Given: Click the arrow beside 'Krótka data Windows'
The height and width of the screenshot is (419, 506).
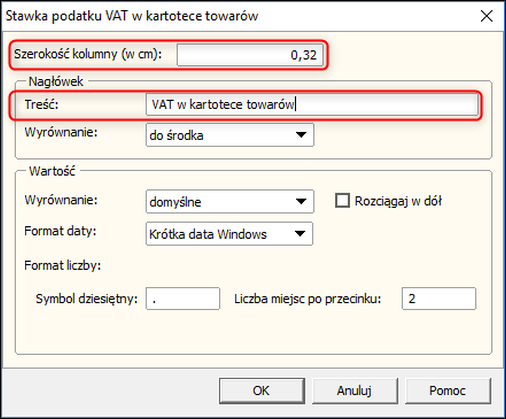Looking at the screenshot, I should pyautogui.click(x=300, y=234).
